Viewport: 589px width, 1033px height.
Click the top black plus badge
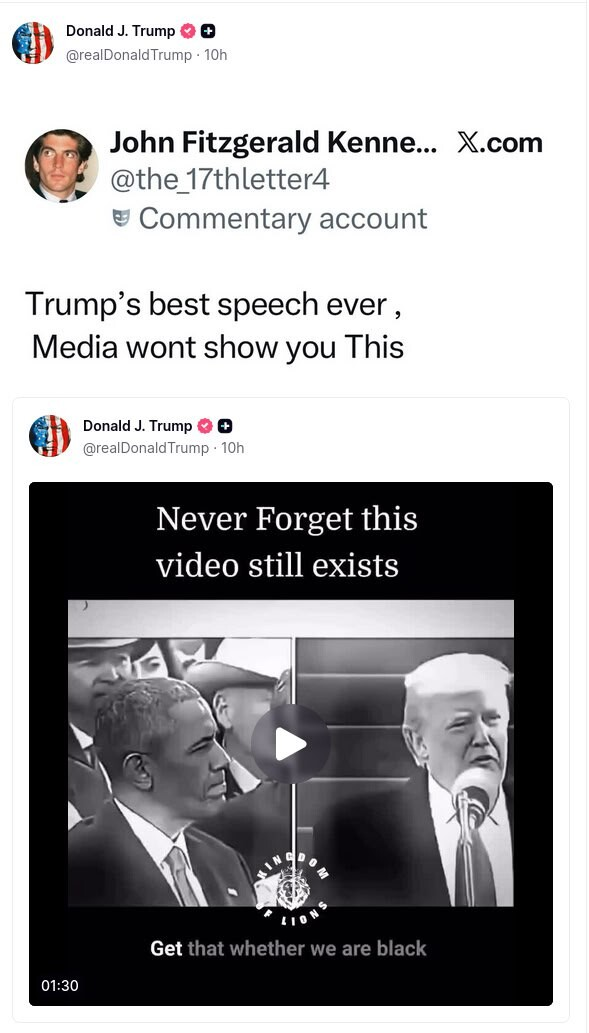[208, 31]
